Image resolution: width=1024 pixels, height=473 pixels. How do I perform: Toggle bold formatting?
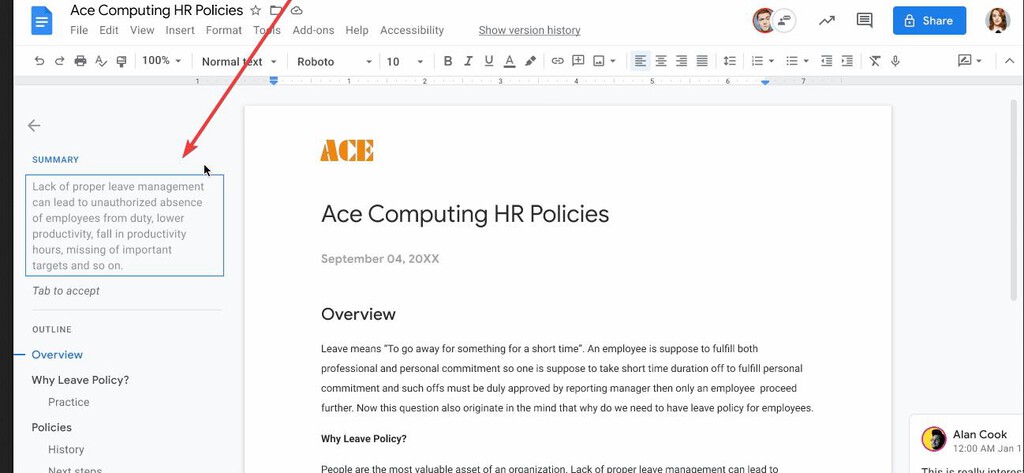click(447, 61)
